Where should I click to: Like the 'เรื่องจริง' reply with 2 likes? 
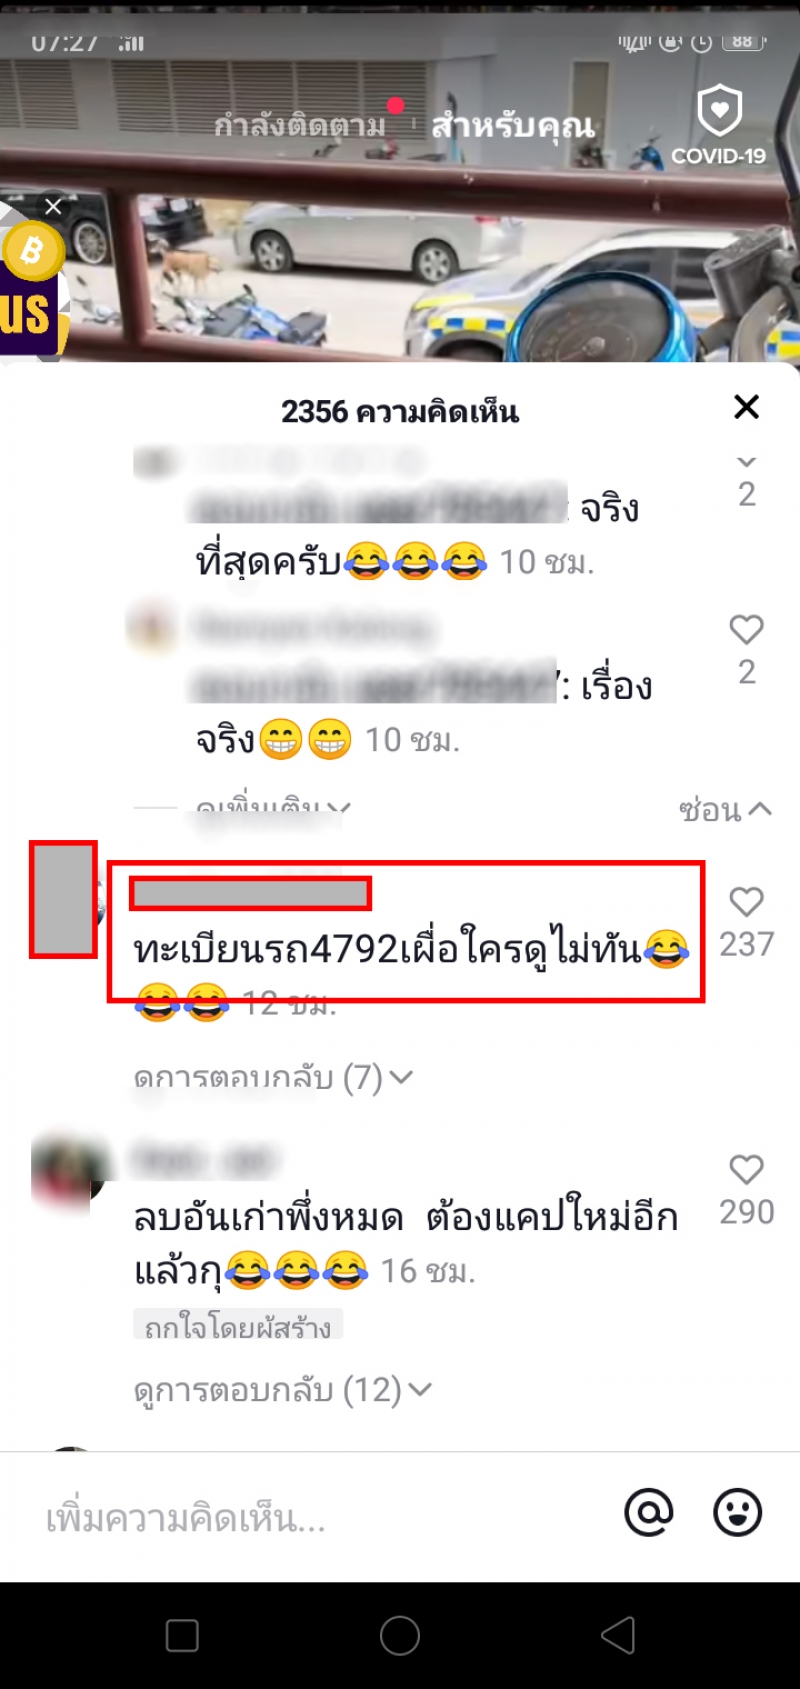[x=746, y=629]
